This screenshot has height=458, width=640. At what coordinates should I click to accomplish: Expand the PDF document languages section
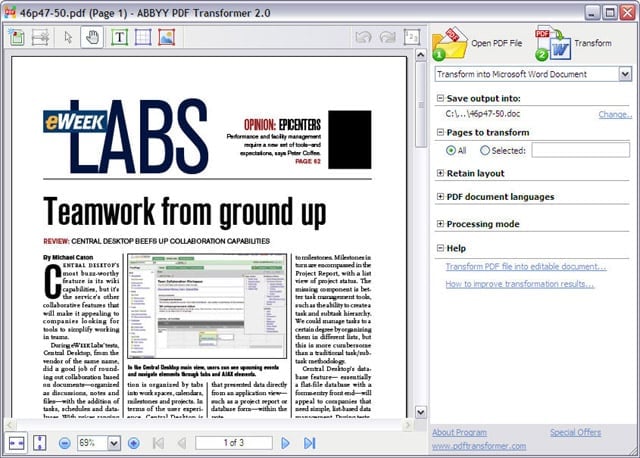[x=440, y=197]
